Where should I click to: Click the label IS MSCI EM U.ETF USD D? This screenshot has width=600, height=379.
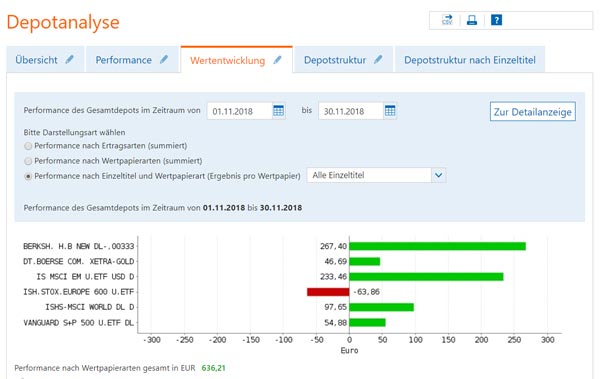pos(85,276)
